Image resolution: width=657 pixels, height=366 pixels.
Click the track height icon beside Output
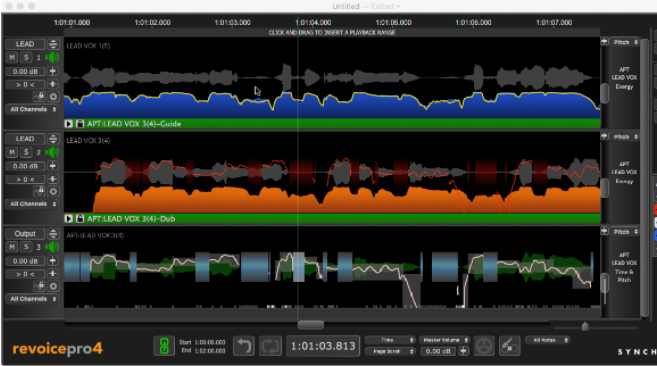click(53, 234)
